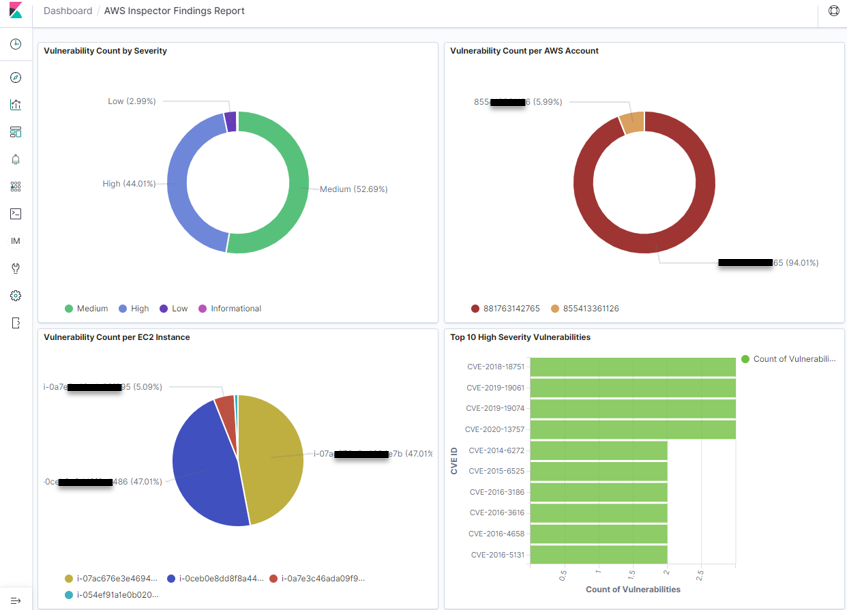Open the Management gear icon
The width and height of the screenshot is (847, 612).
point(16,295)
